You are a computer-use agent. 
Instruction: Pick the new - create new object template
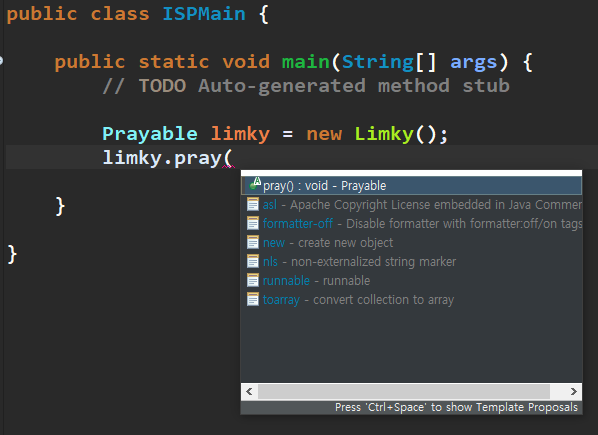pyautogui.click(x=412, y=242)
